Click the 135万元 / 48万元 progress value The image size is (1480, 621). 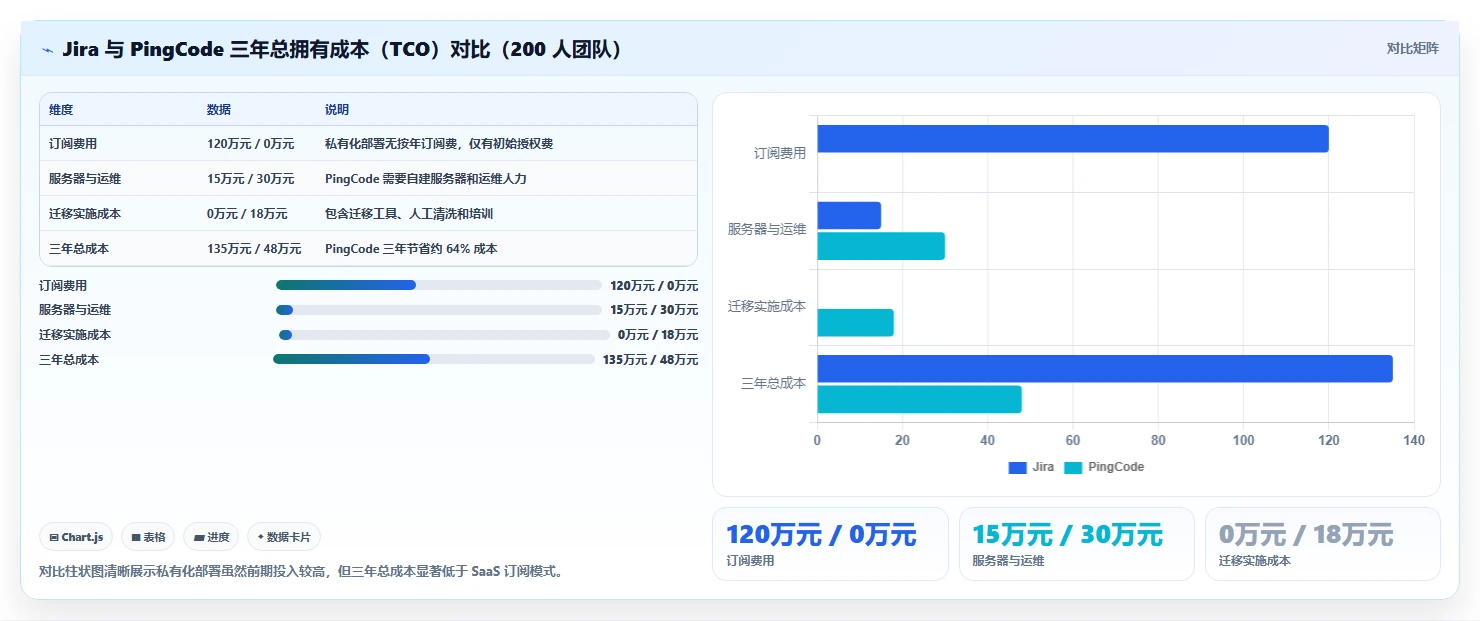[x=650, y=360]
